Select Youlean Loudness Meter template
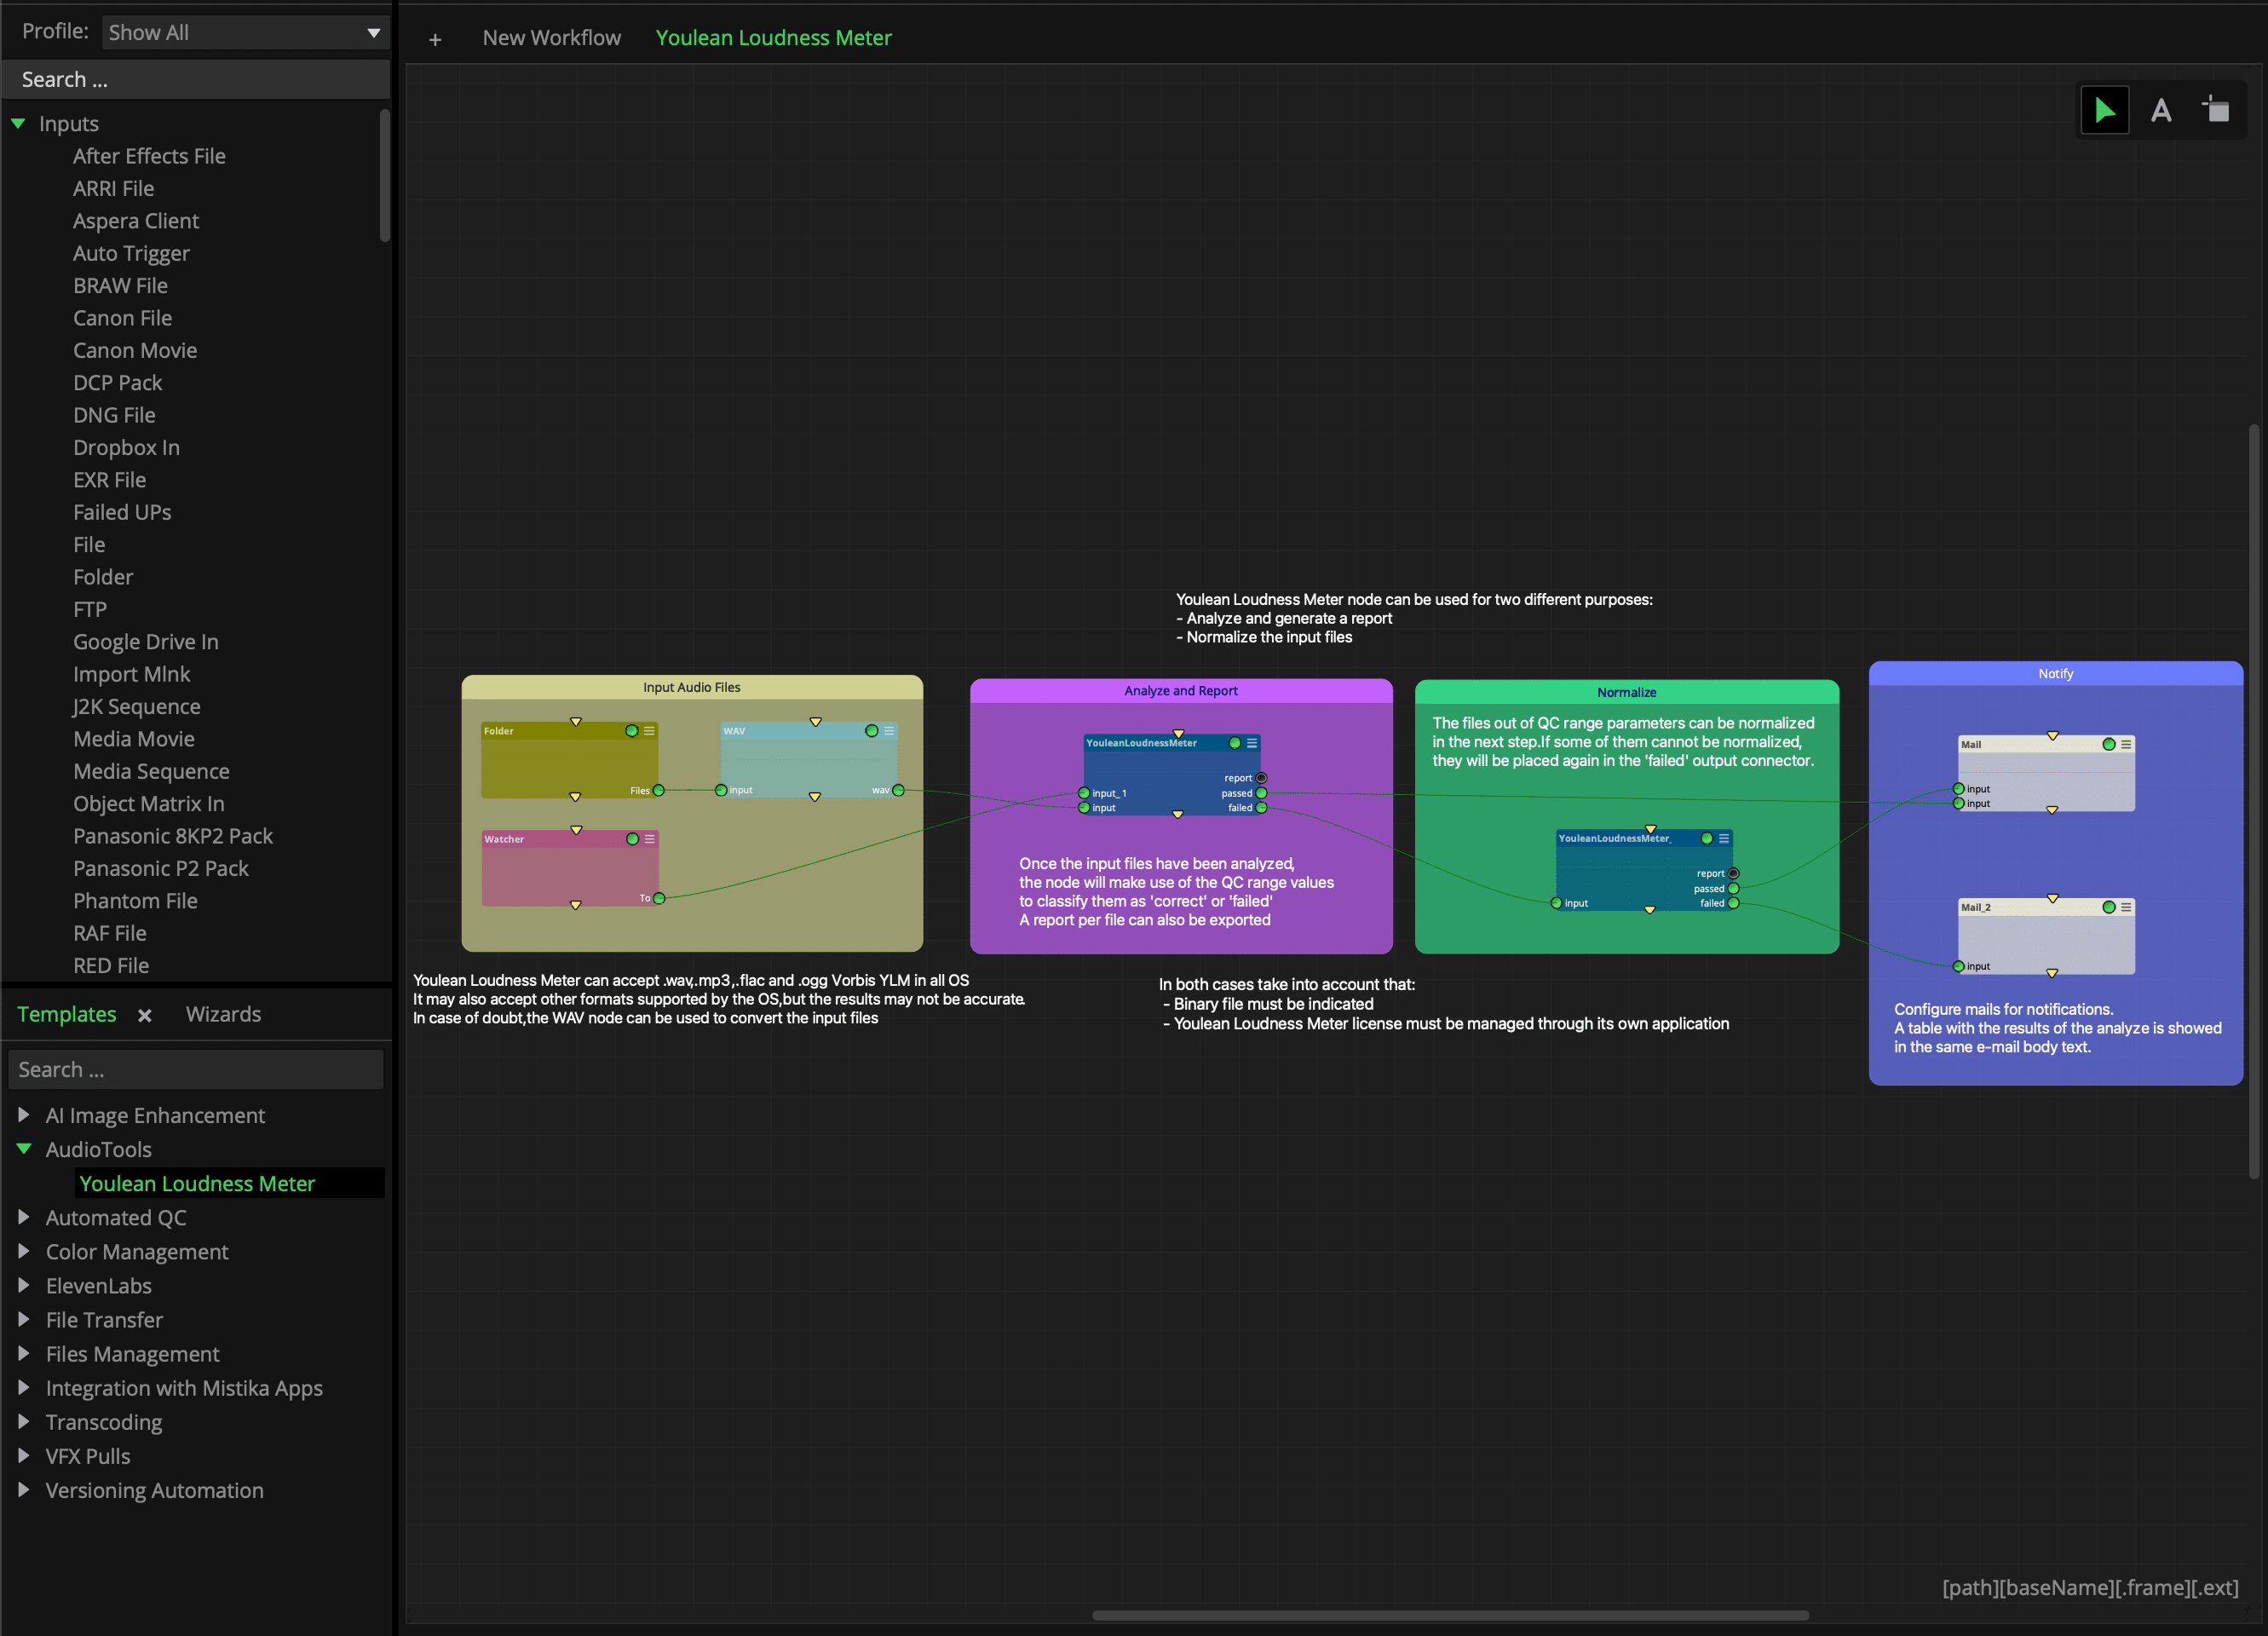The height and width of the screenshot is (1636, 2268). pyautogui.click(x=230, y=1183)
